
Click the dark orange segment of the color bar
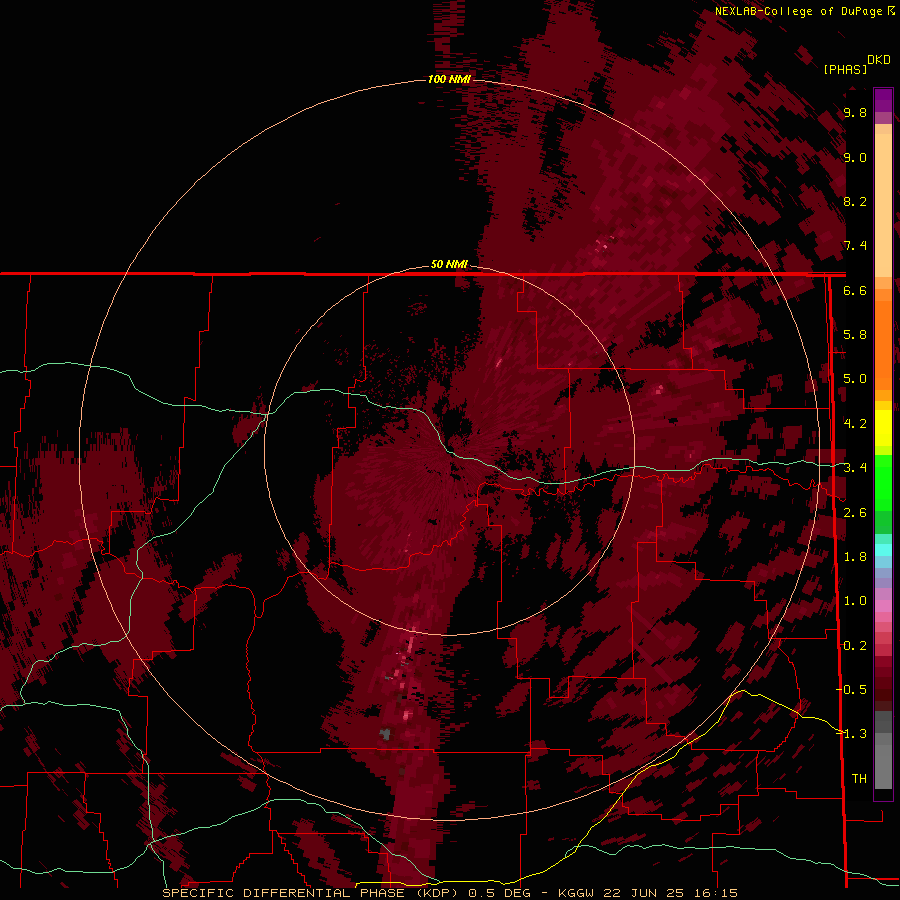(883, 344)
